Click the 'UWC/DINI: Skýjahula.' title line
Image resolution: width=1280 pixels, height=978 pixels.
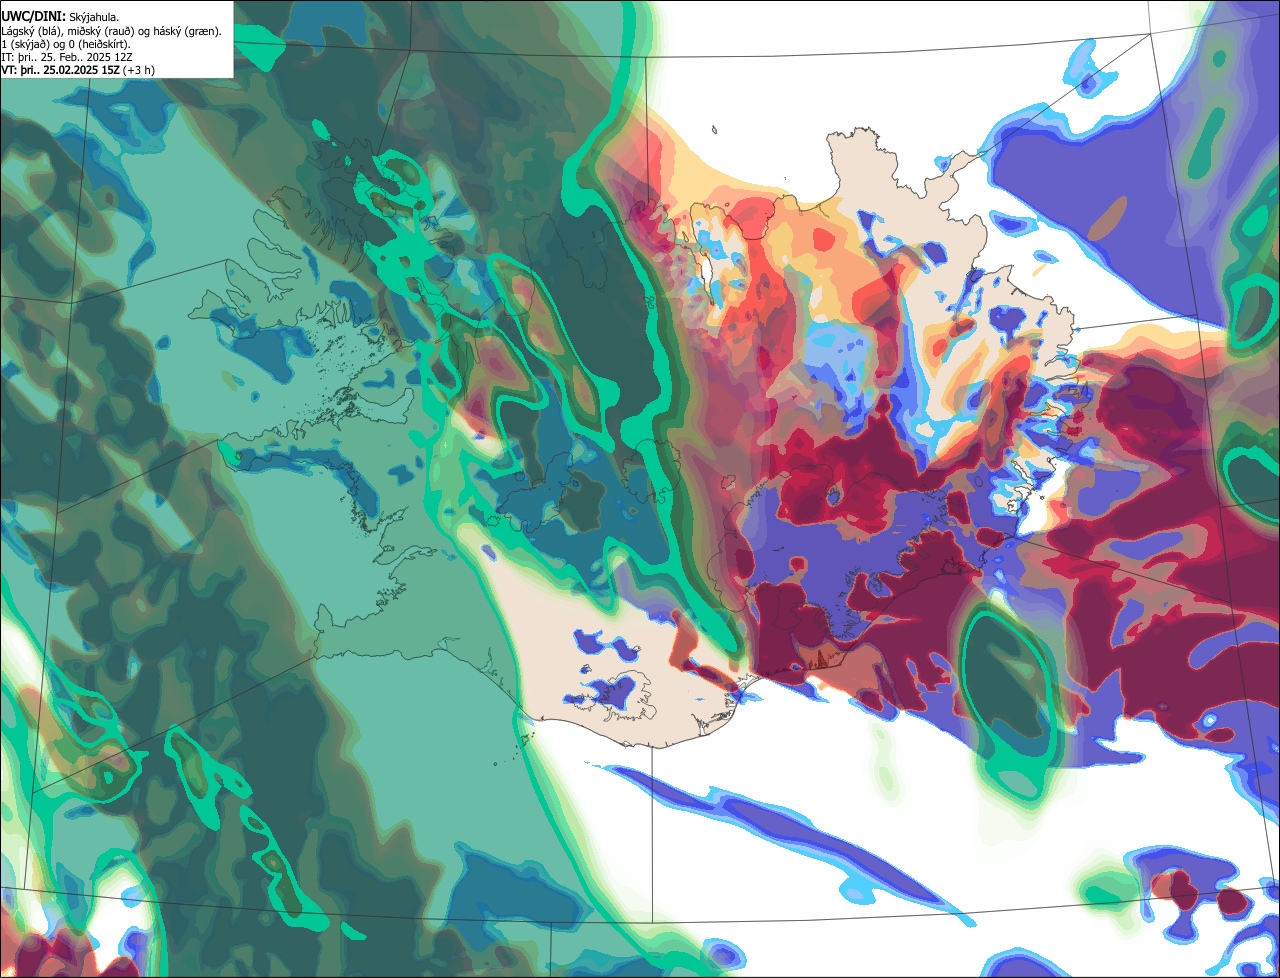point(60,17)
